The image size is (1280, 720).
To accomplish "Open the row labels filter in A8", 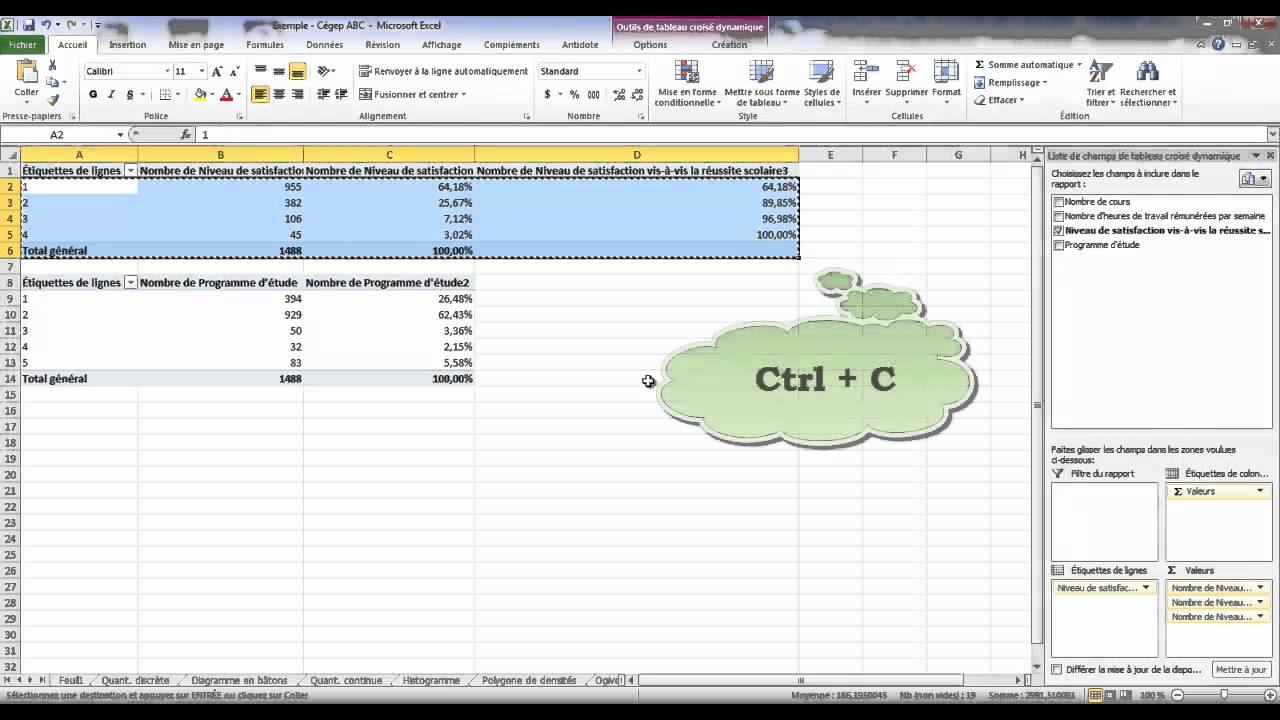I will 130,283.
